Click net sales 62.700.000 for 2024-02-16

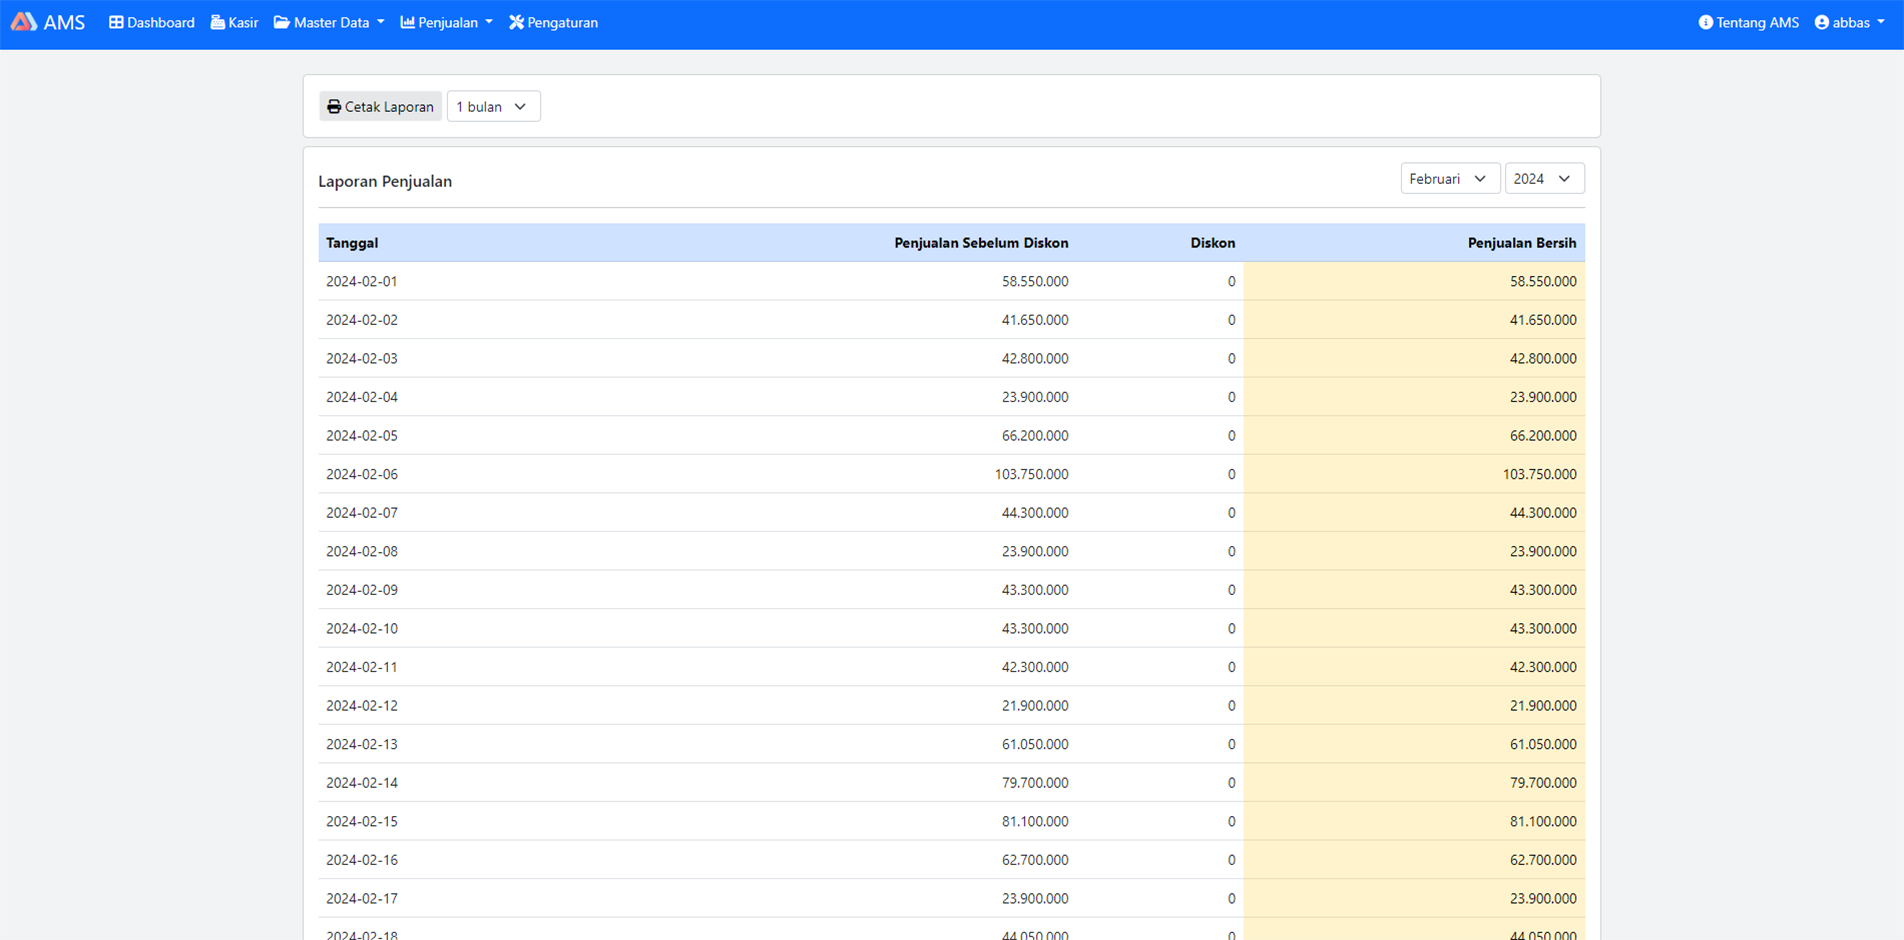click(1543, 860)
